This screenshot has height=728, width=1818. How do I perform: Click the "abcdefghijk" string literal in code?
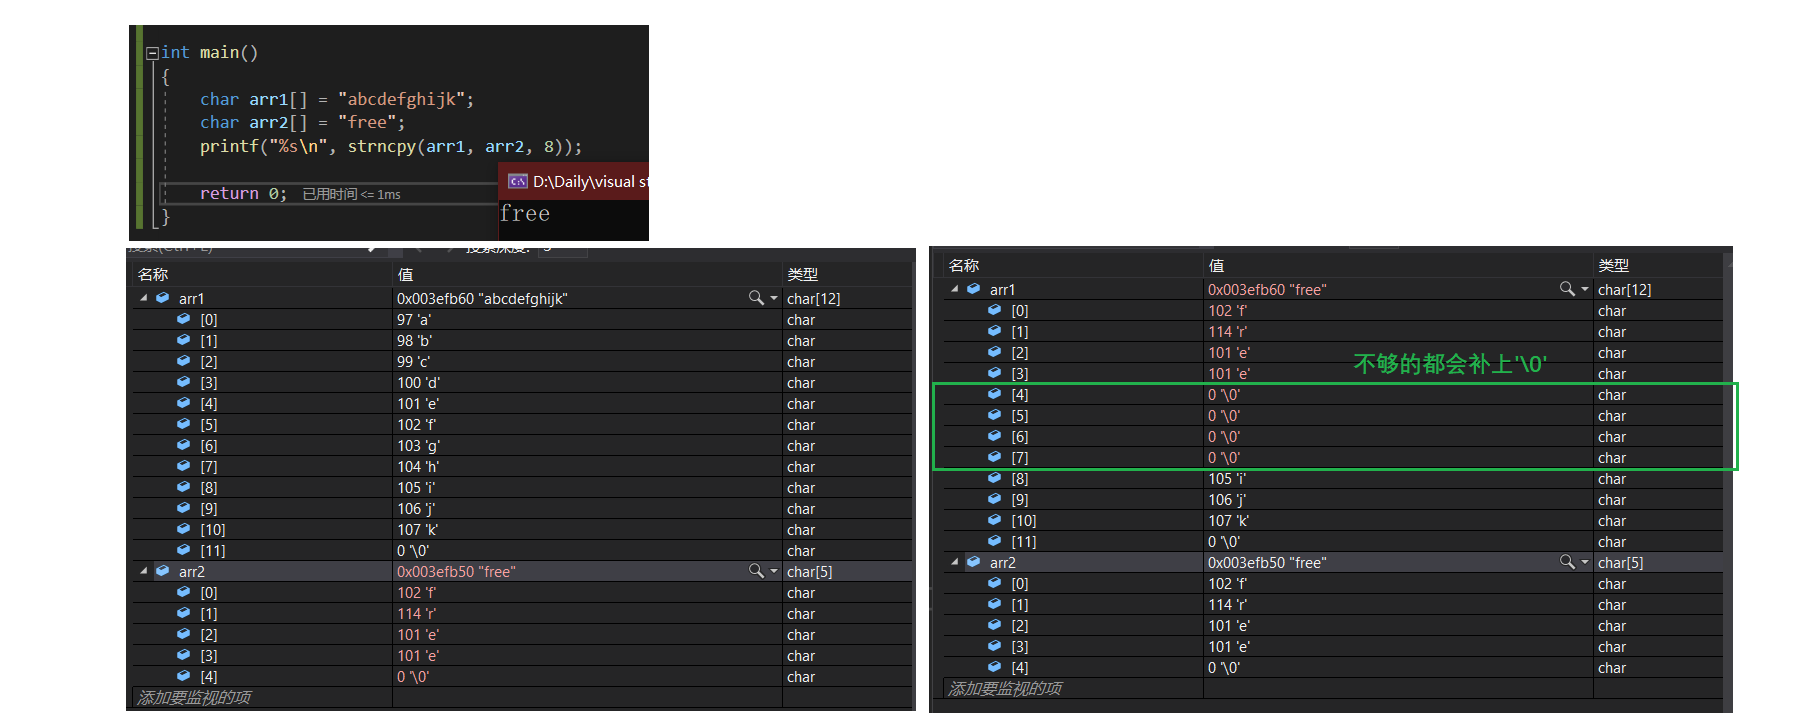(402, 99)
